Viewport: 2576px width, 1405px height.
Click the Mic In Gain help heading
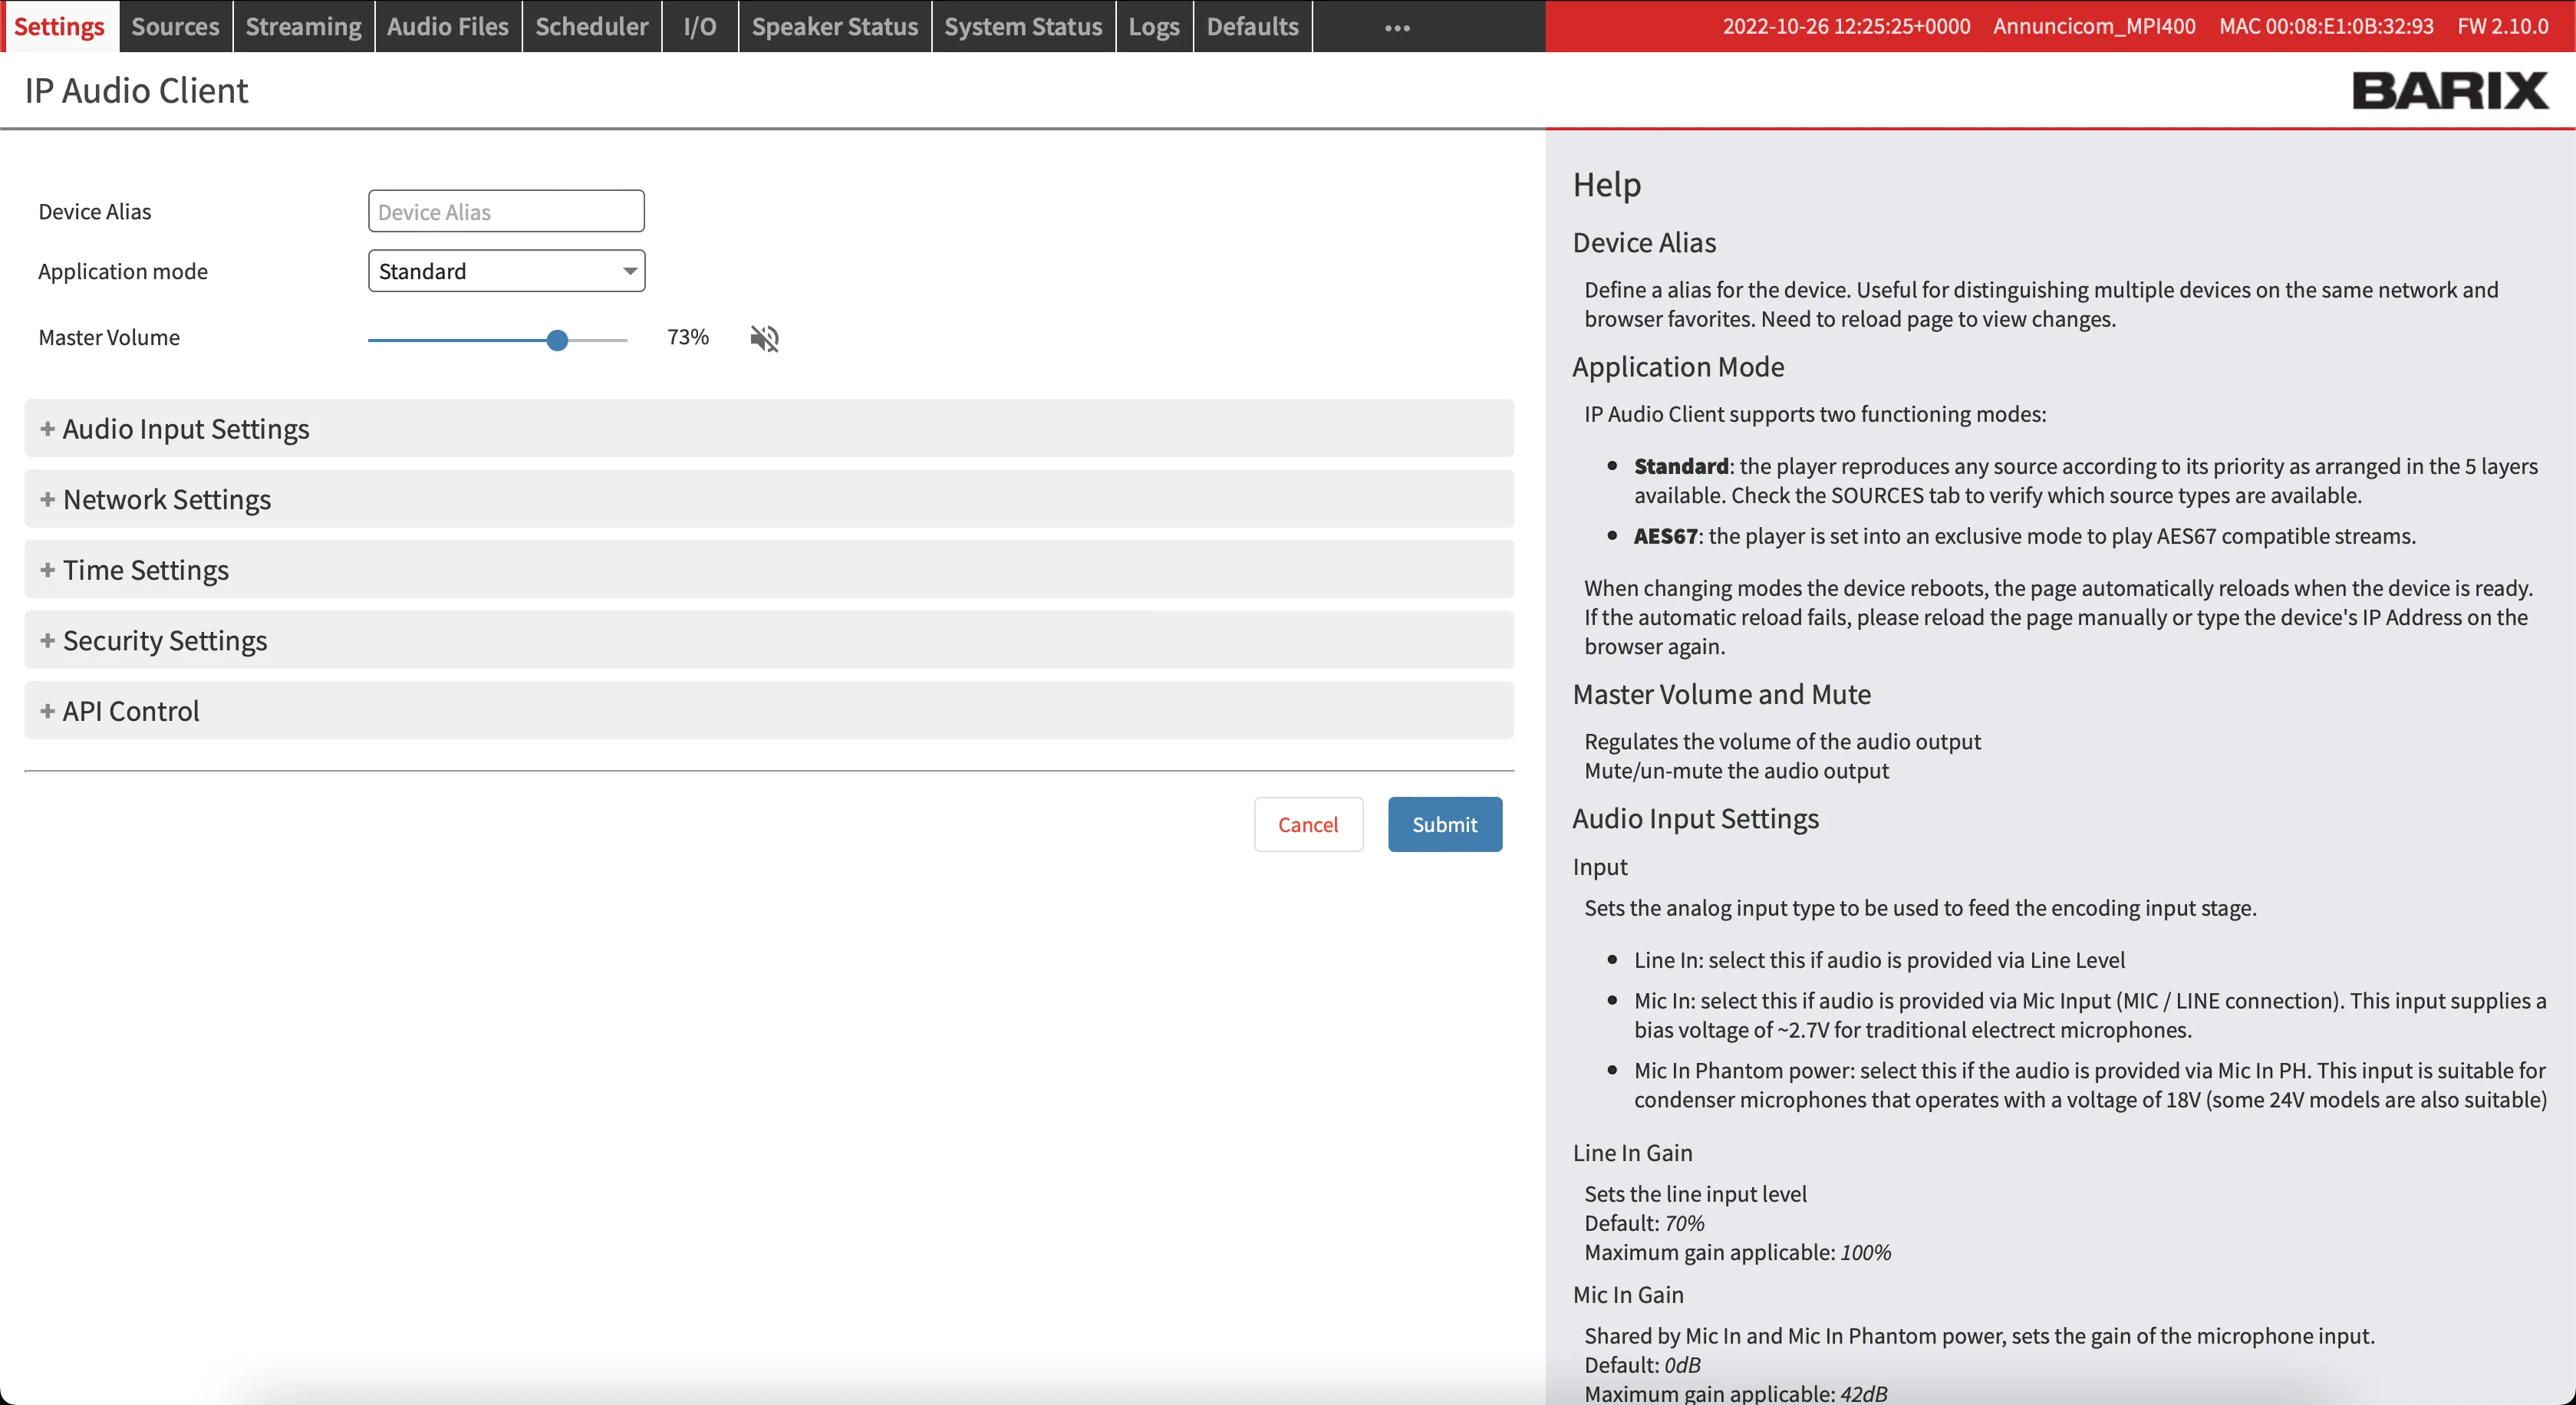pyautogui.click(x=1628, y=1295)
